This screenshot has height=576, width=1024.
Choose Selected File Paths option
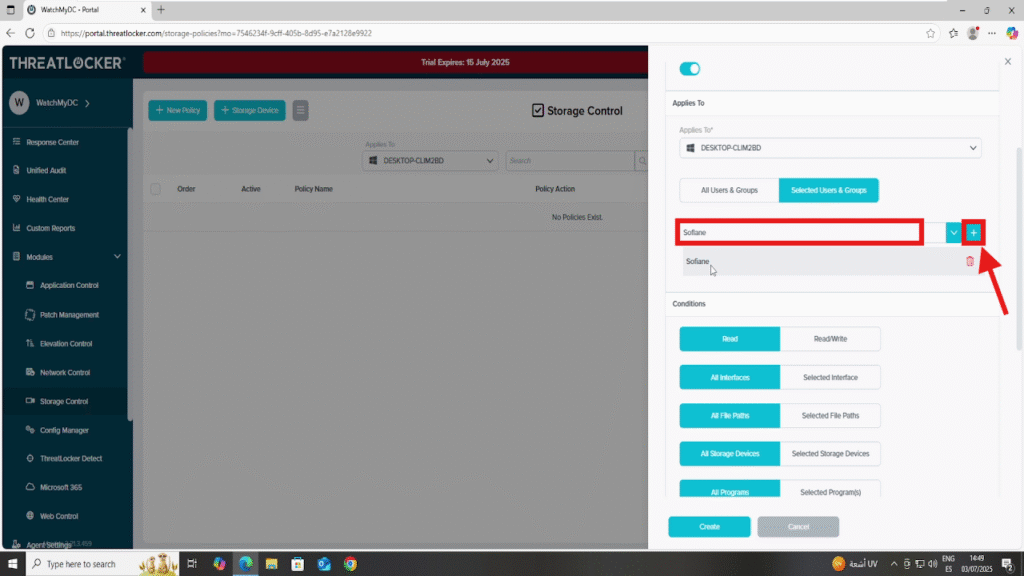[830, 415]
